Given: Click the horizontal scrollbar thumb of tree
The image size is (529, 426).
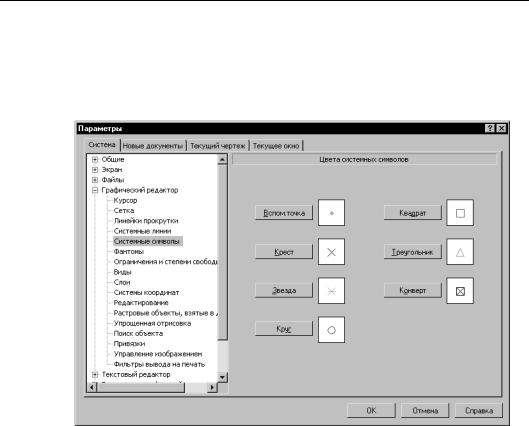Looking at the screenshot, I should 141,387.
